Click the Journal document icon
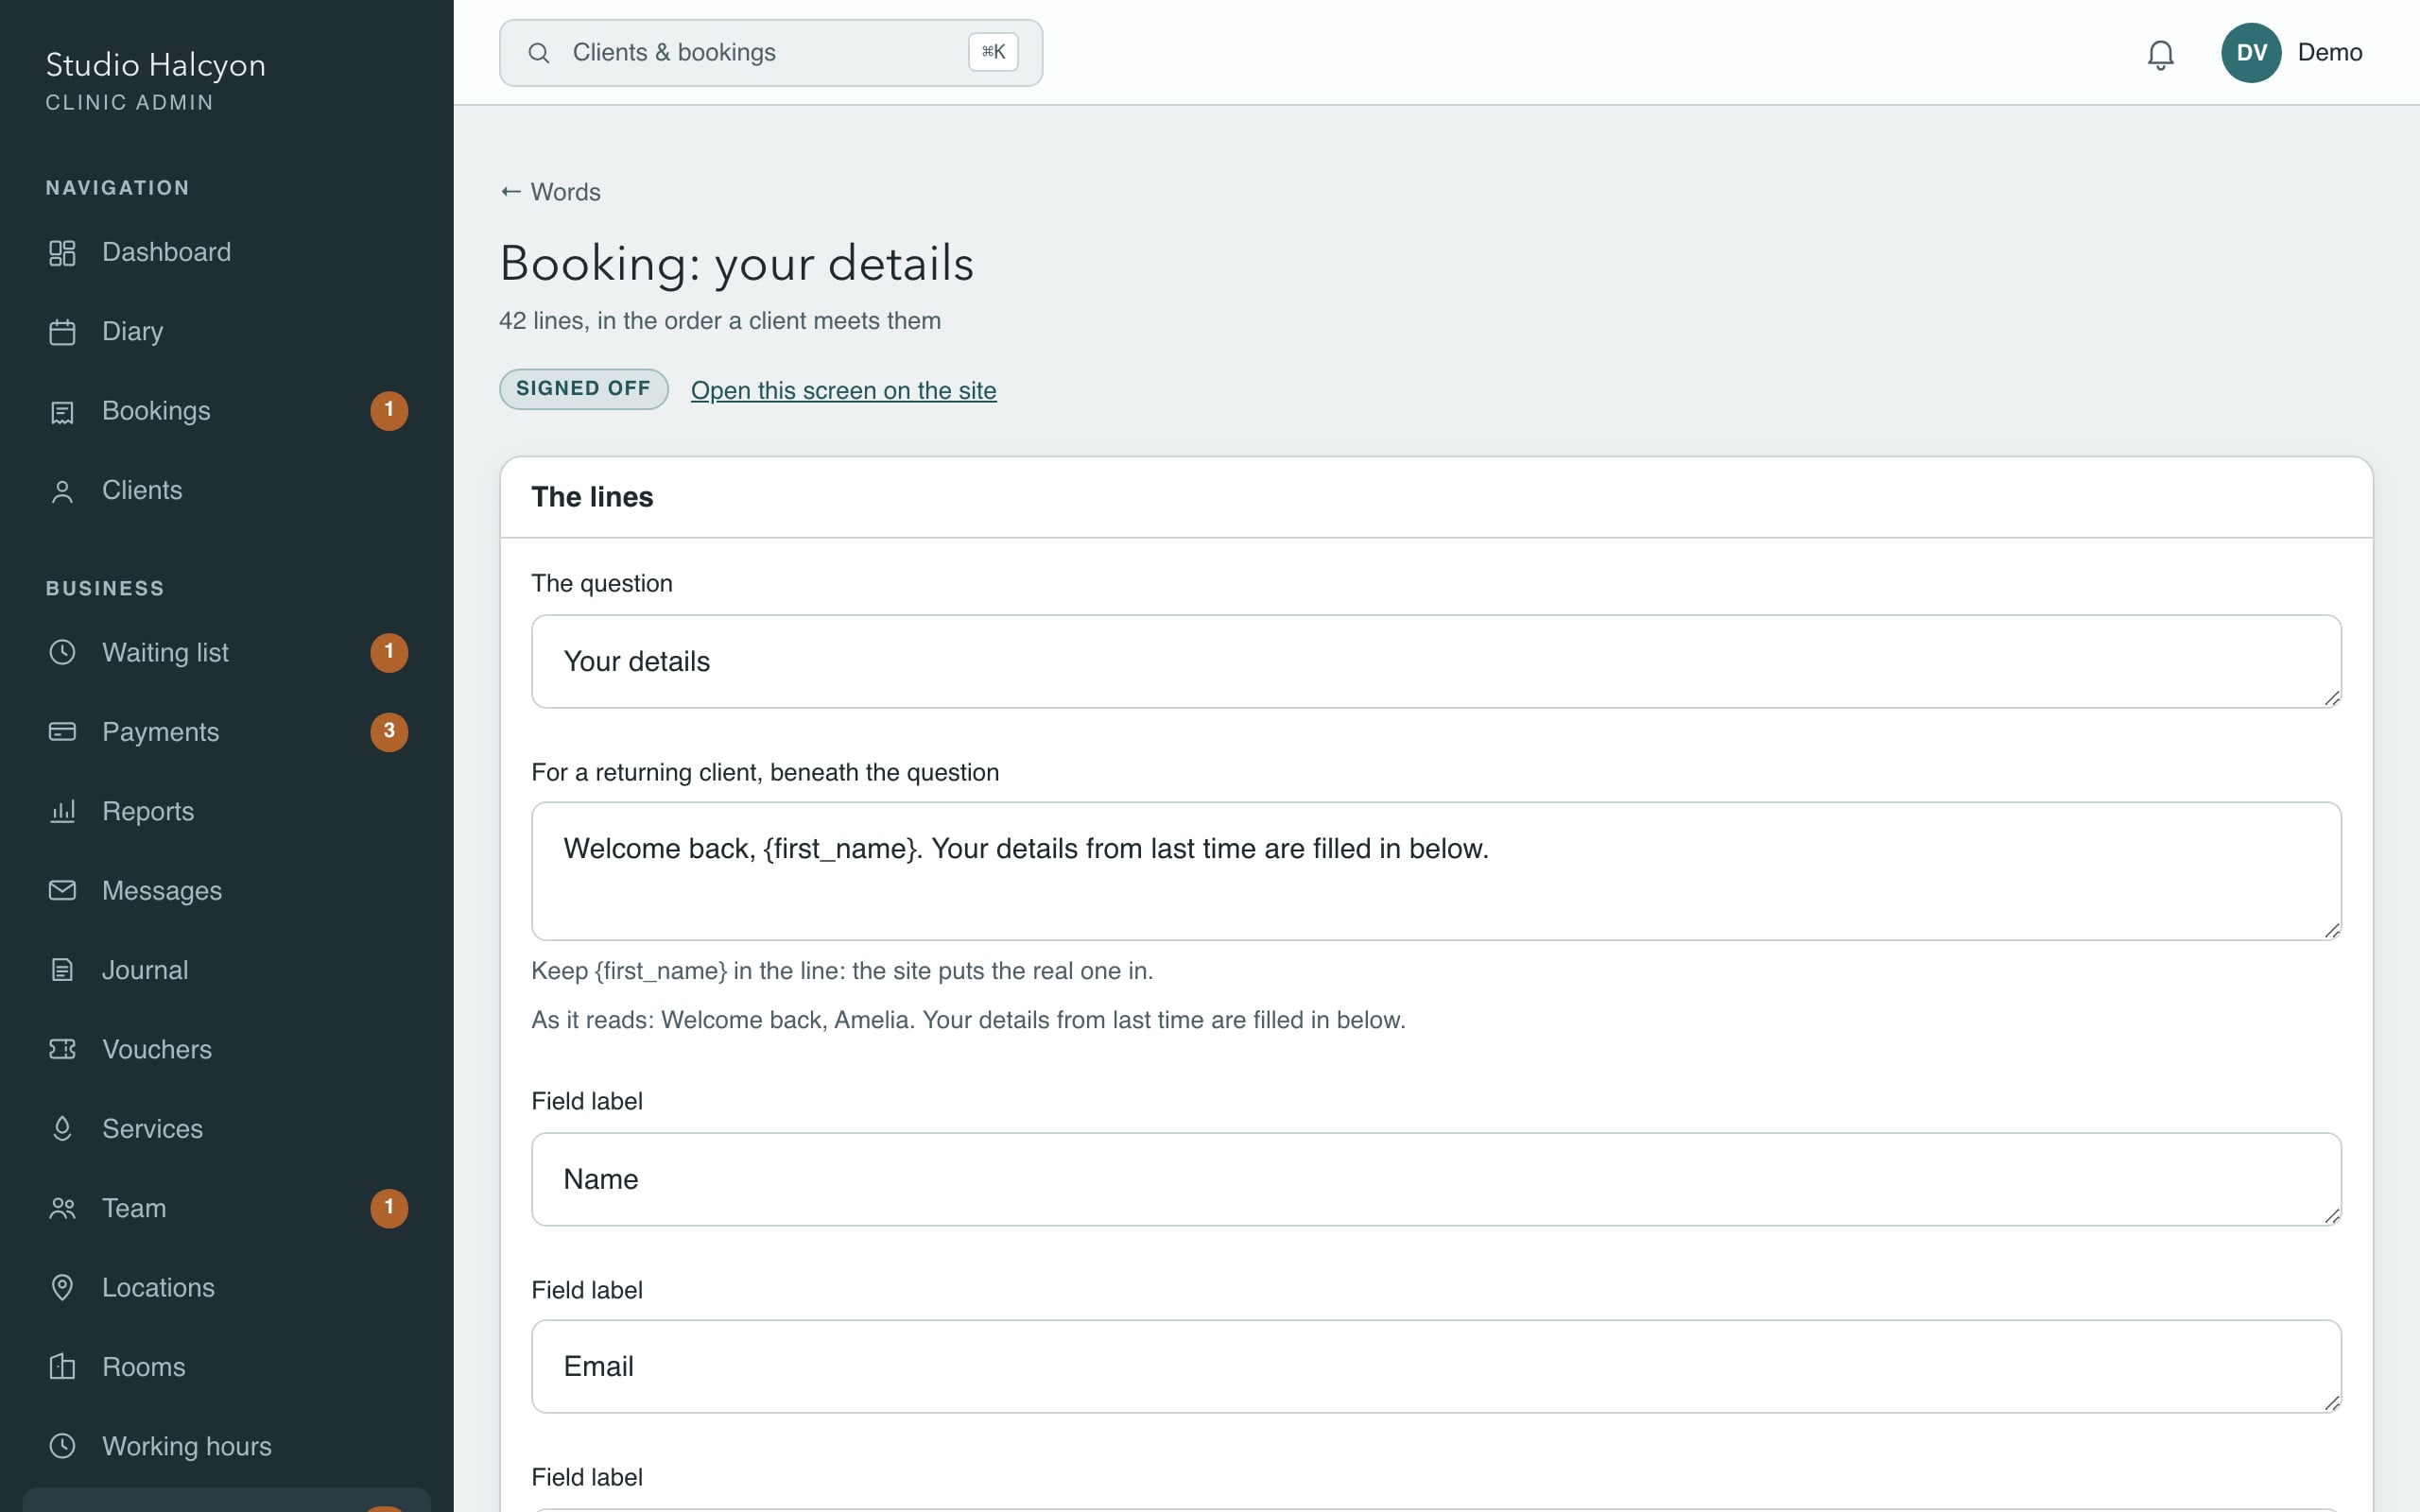The image size is (2420, 1512). pyautogui.click(x=62, y=970)
